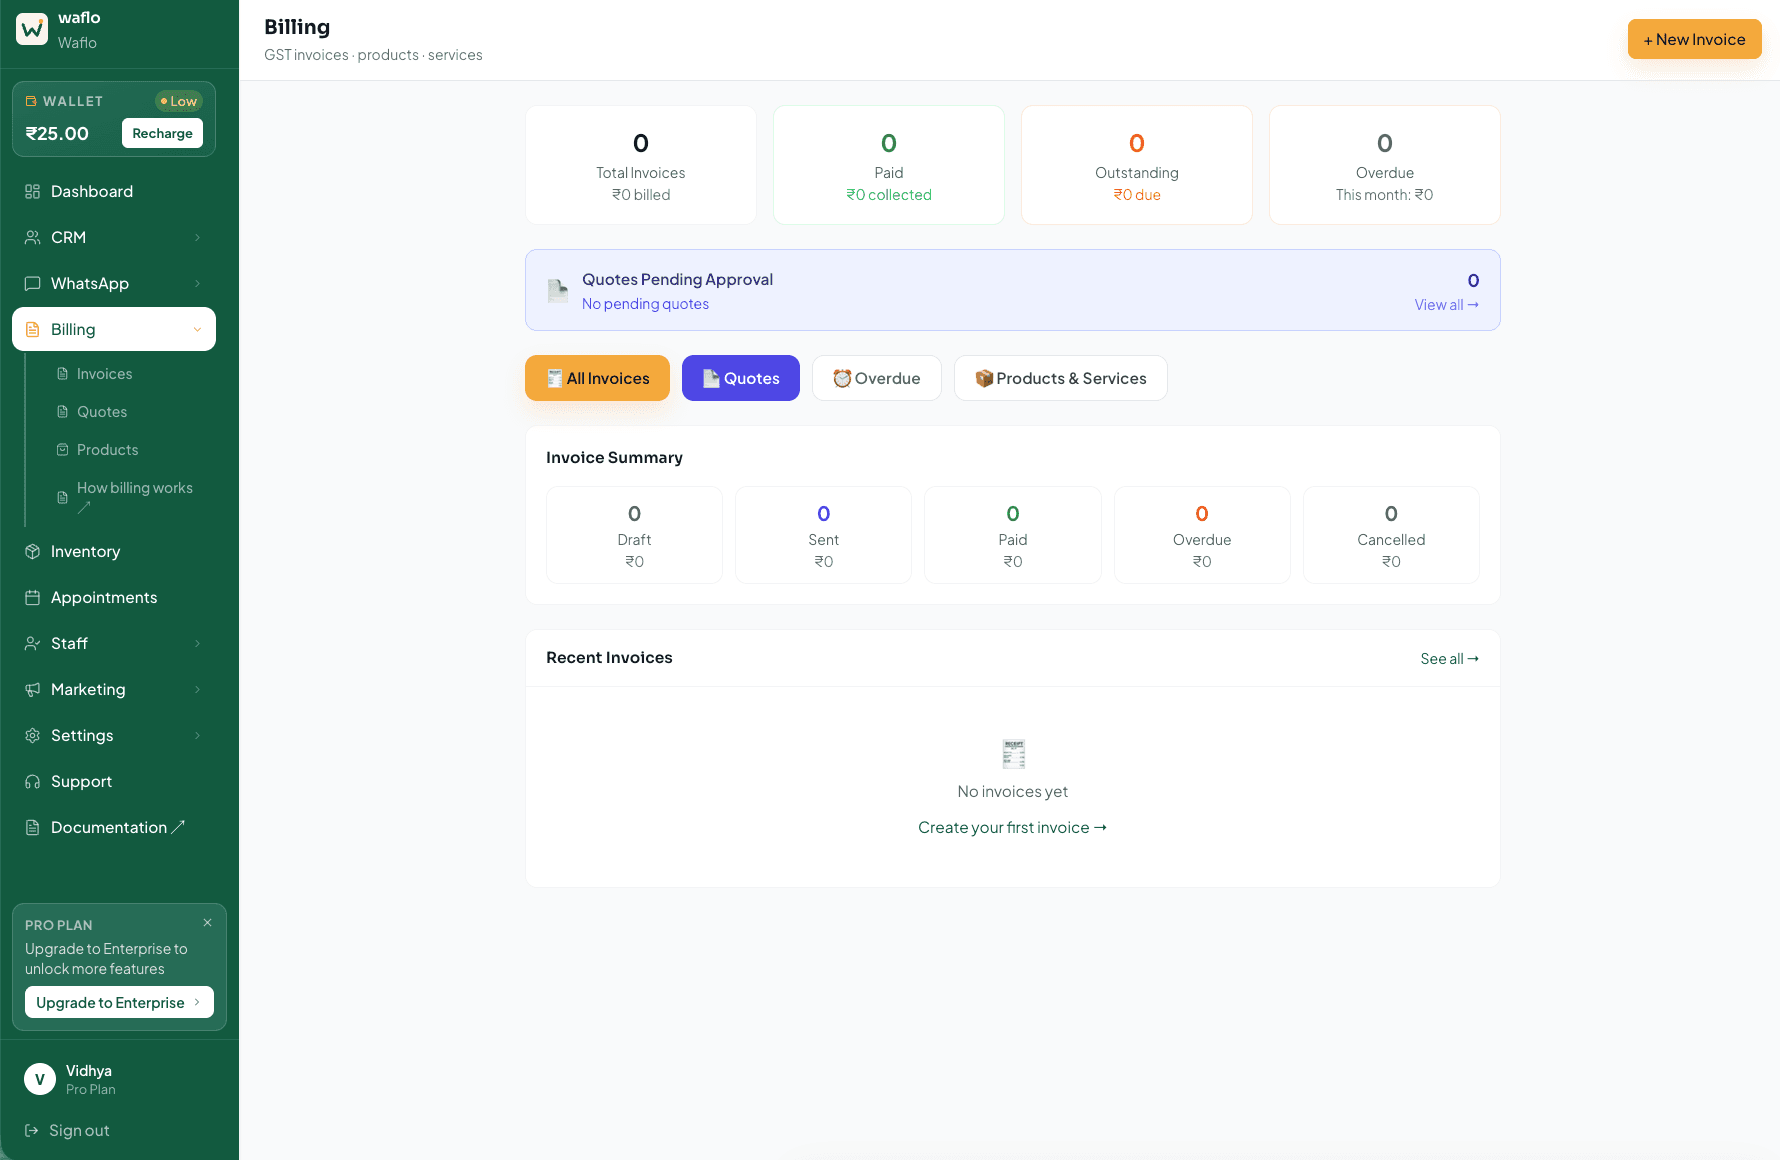Click the Dashboard grid icon
Image resolution: width=1780 pixels, height=1160 pixels.
pyautogui.click(x=32, y=191)
